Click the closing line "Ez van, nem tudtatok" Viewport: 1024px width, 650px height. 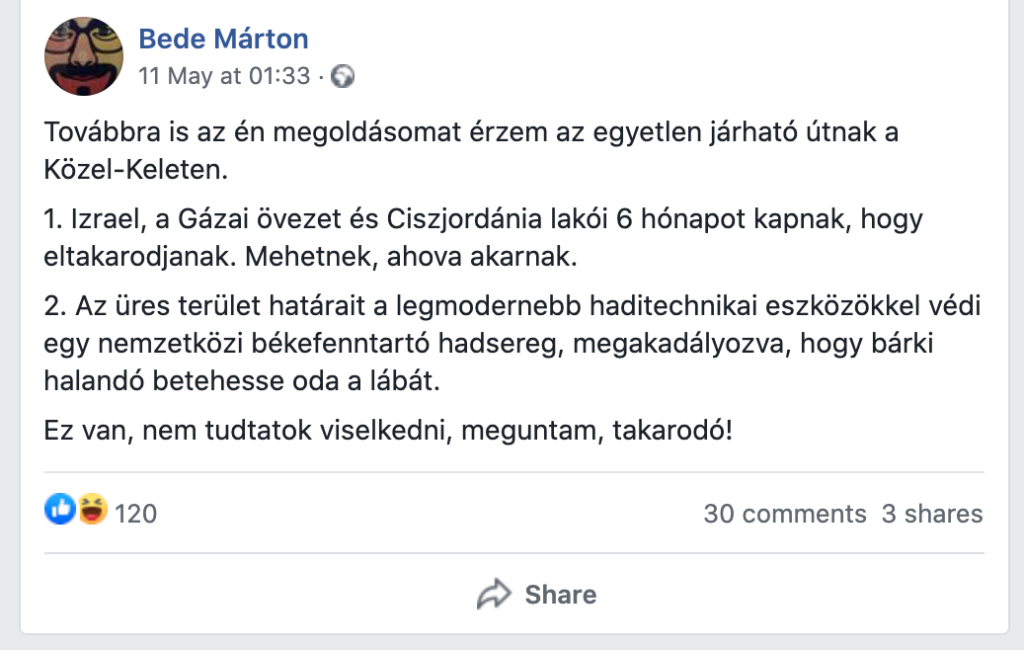(388, 431)
